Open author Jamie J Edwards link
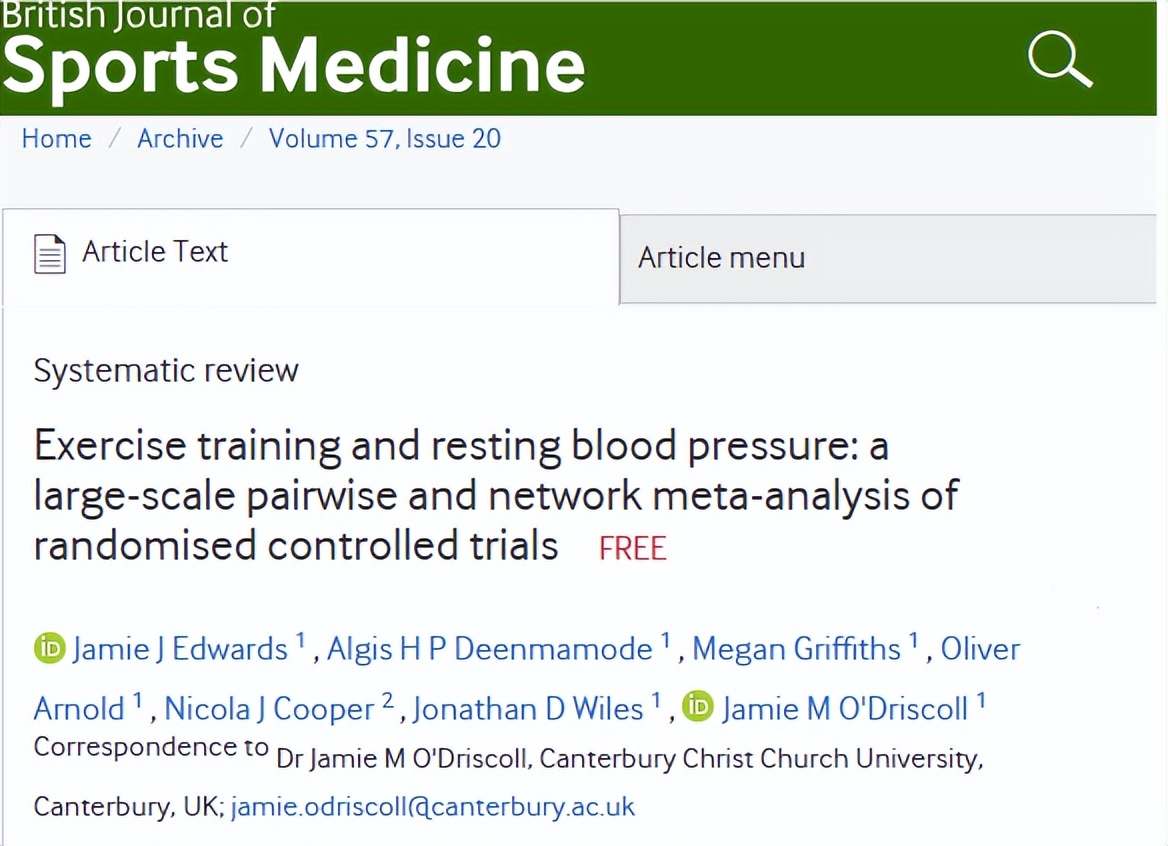The width and height of the screenshot is (1168, 846). pyautogui.click(x=180, y=649)
